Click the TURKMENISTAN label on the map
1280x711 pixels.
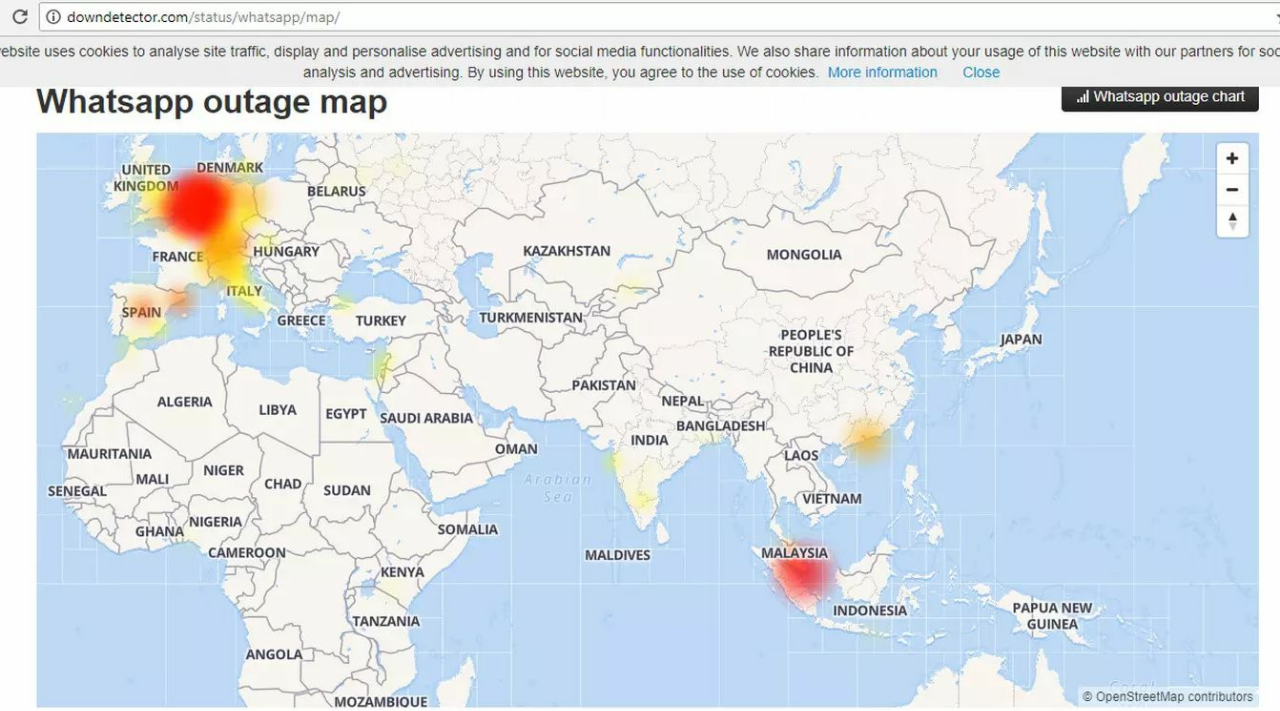(531, 318)
